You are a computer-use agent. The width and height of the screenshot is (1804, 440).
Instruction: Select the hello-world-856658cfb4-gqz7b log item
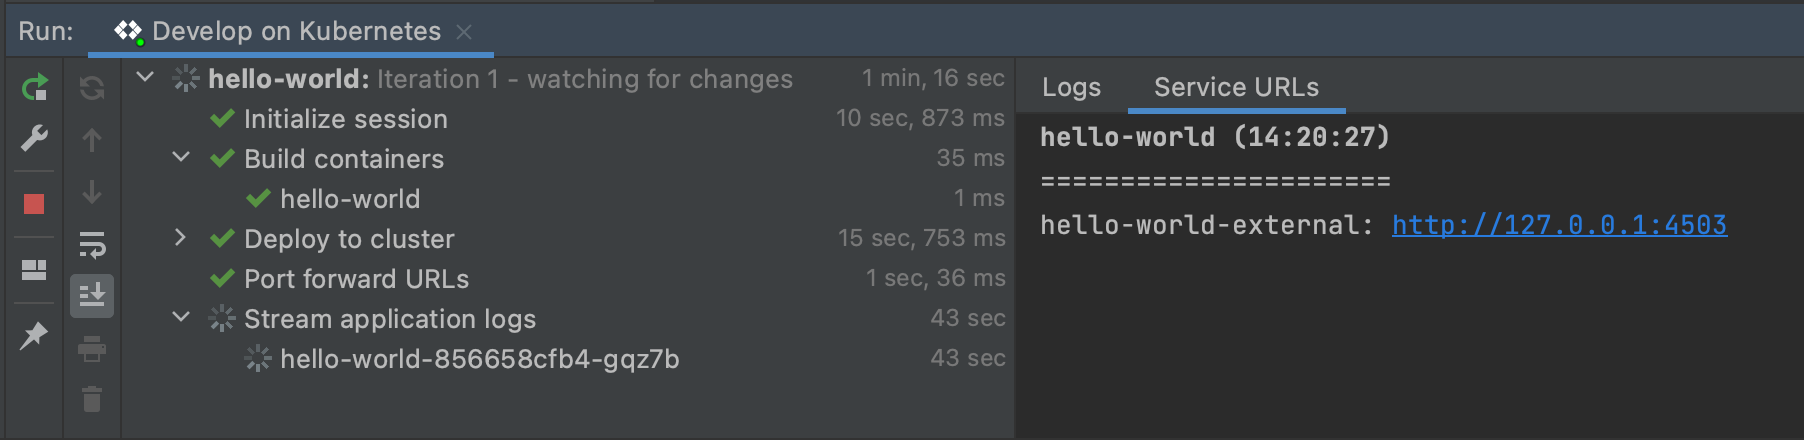tap(479, 359)
